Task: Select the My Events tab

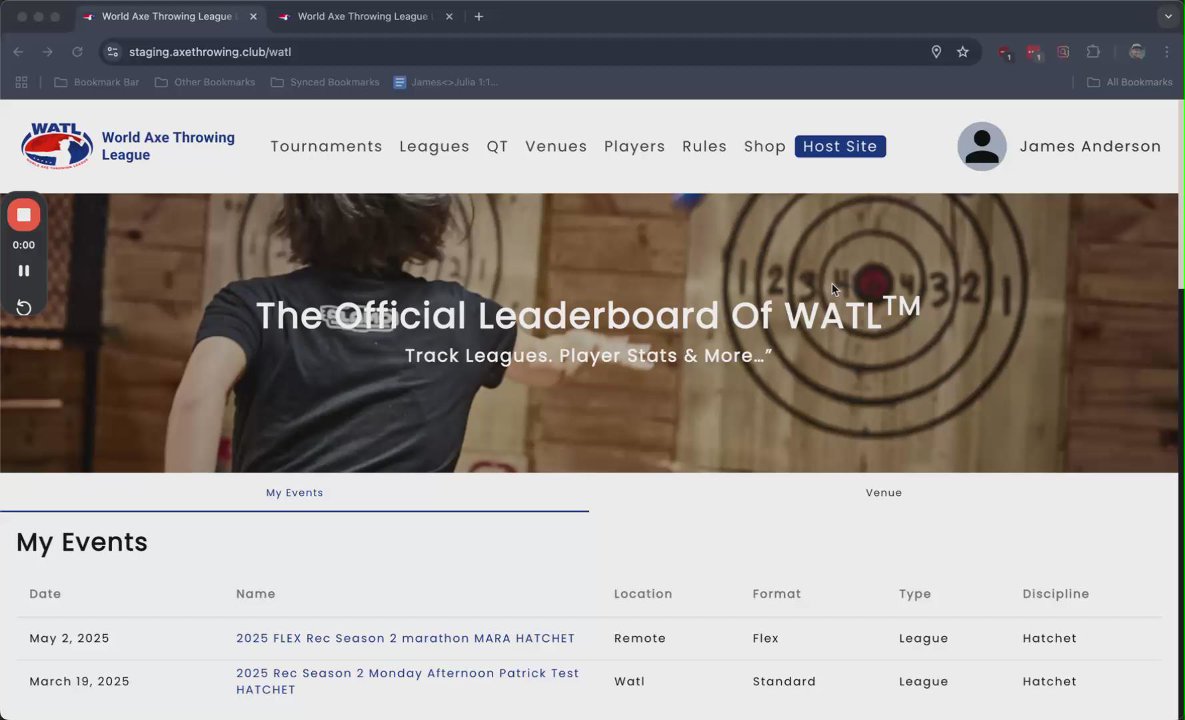Action: pyautogui.click(x=295, y=493)
